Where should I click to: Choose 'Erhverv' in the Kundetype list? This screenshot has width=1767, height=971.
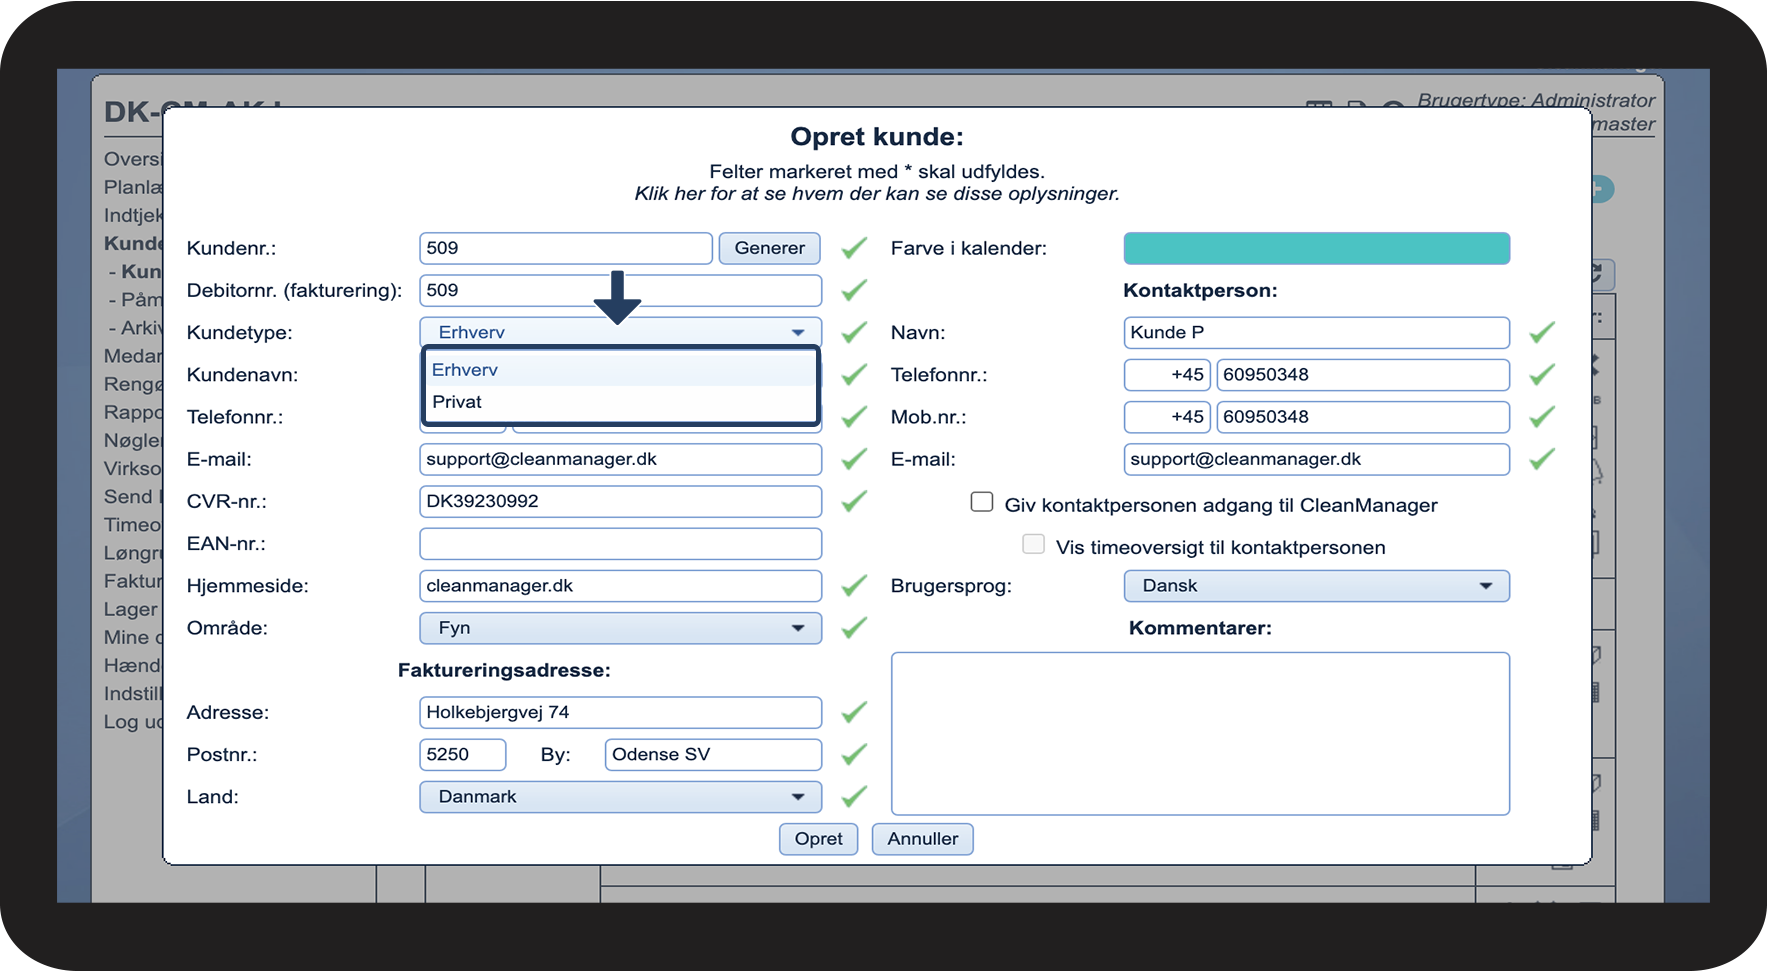465,370
